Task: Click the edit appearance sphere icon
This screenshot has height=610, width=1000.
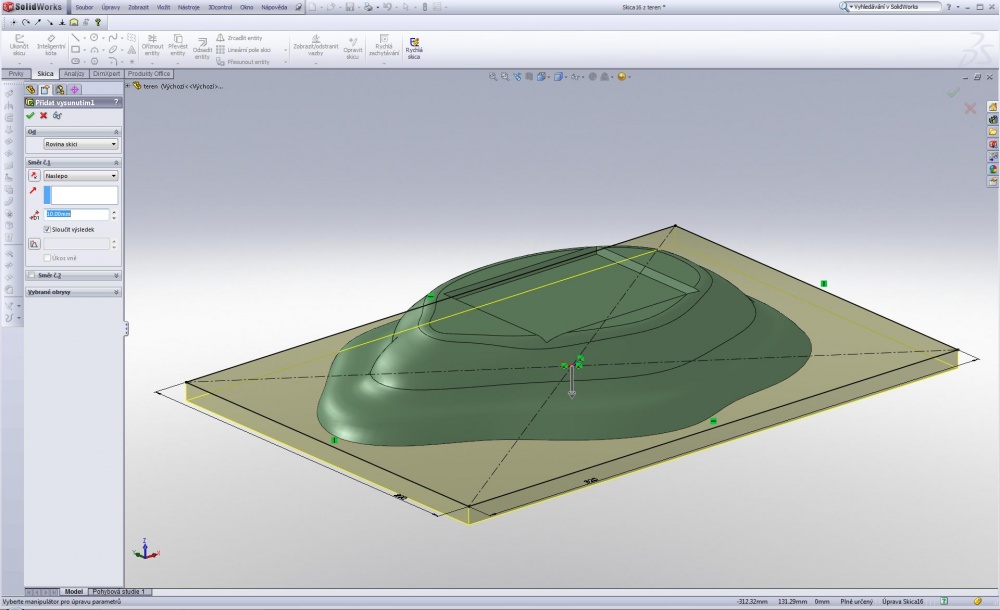Action: pyautogui.click(x=622, y=77)
